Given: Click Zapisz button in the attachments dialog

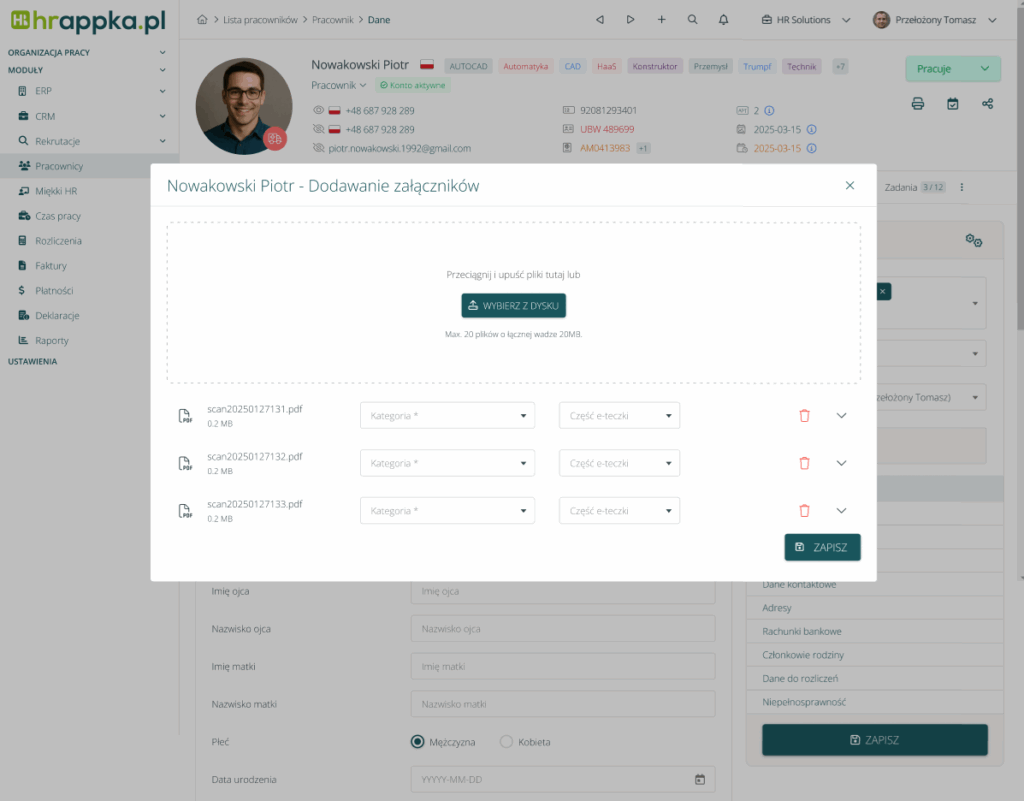Looking at the screenshot, I should (x=822, y=547).
